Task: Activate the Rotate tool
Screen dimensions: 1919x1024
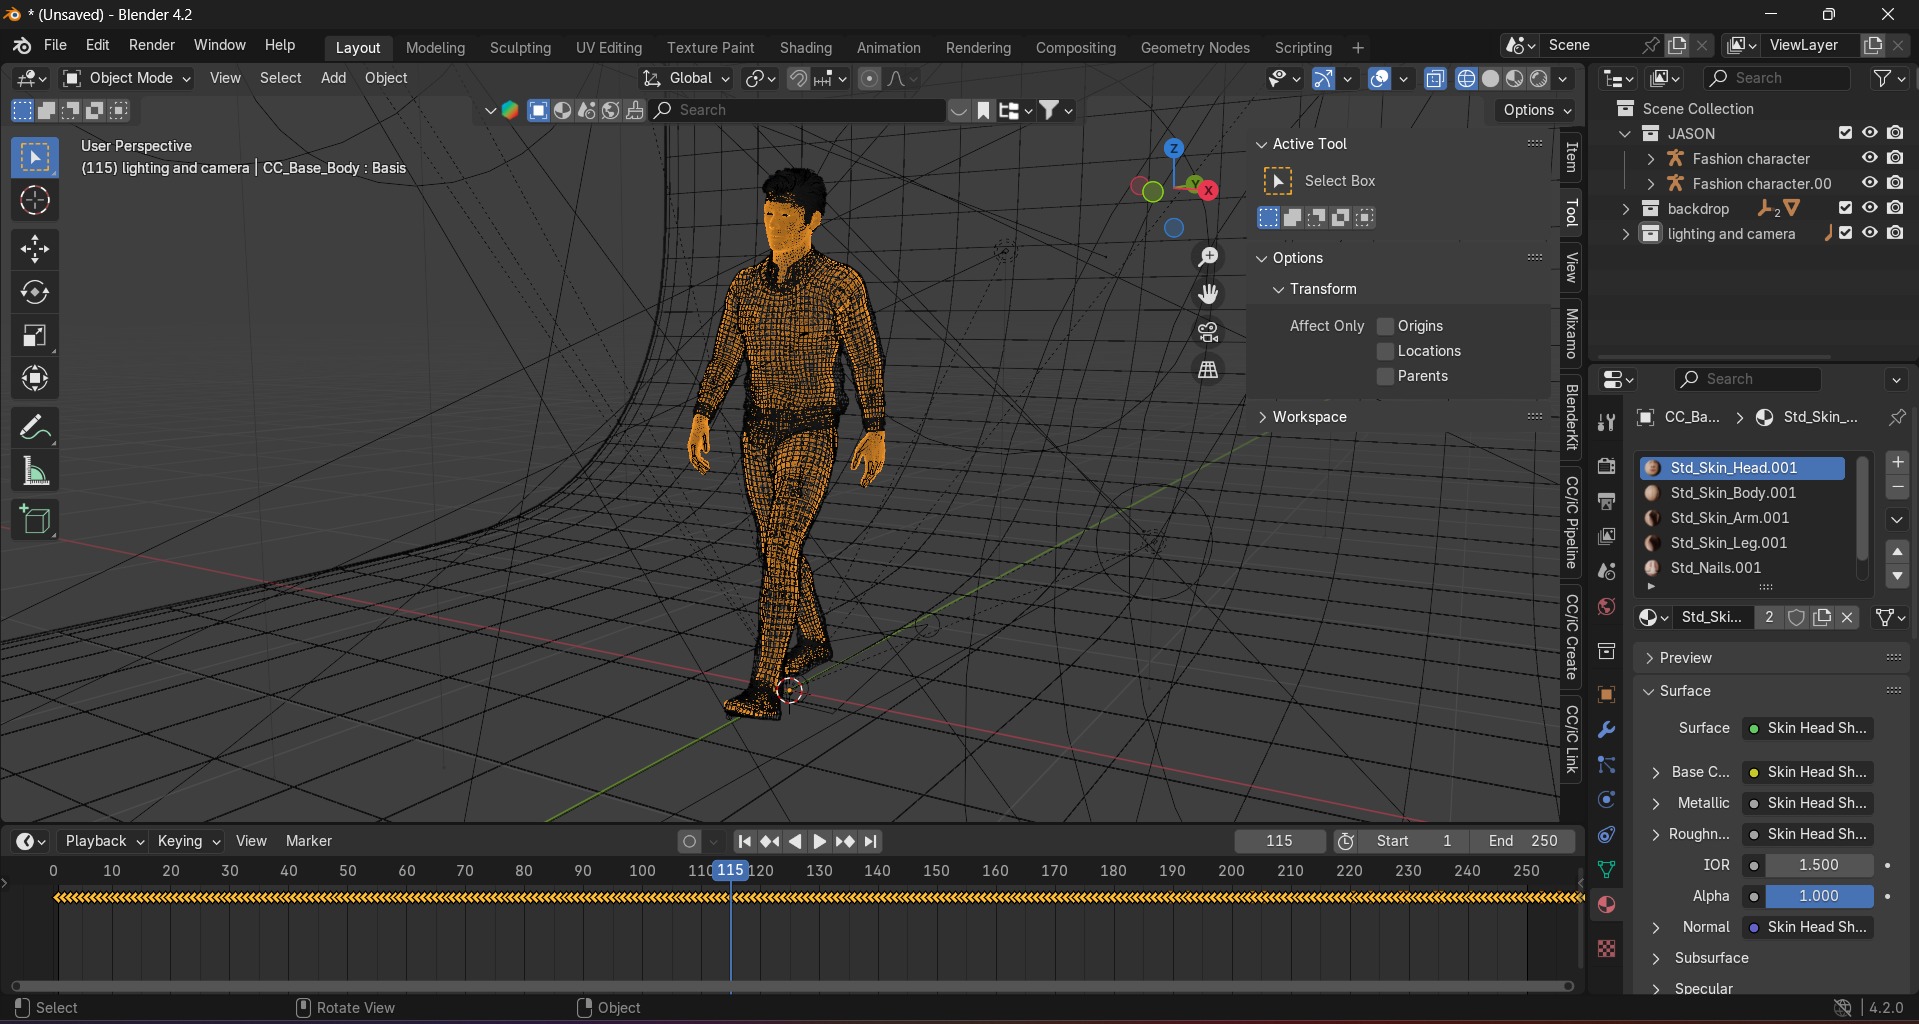Action: pos(35,292)
